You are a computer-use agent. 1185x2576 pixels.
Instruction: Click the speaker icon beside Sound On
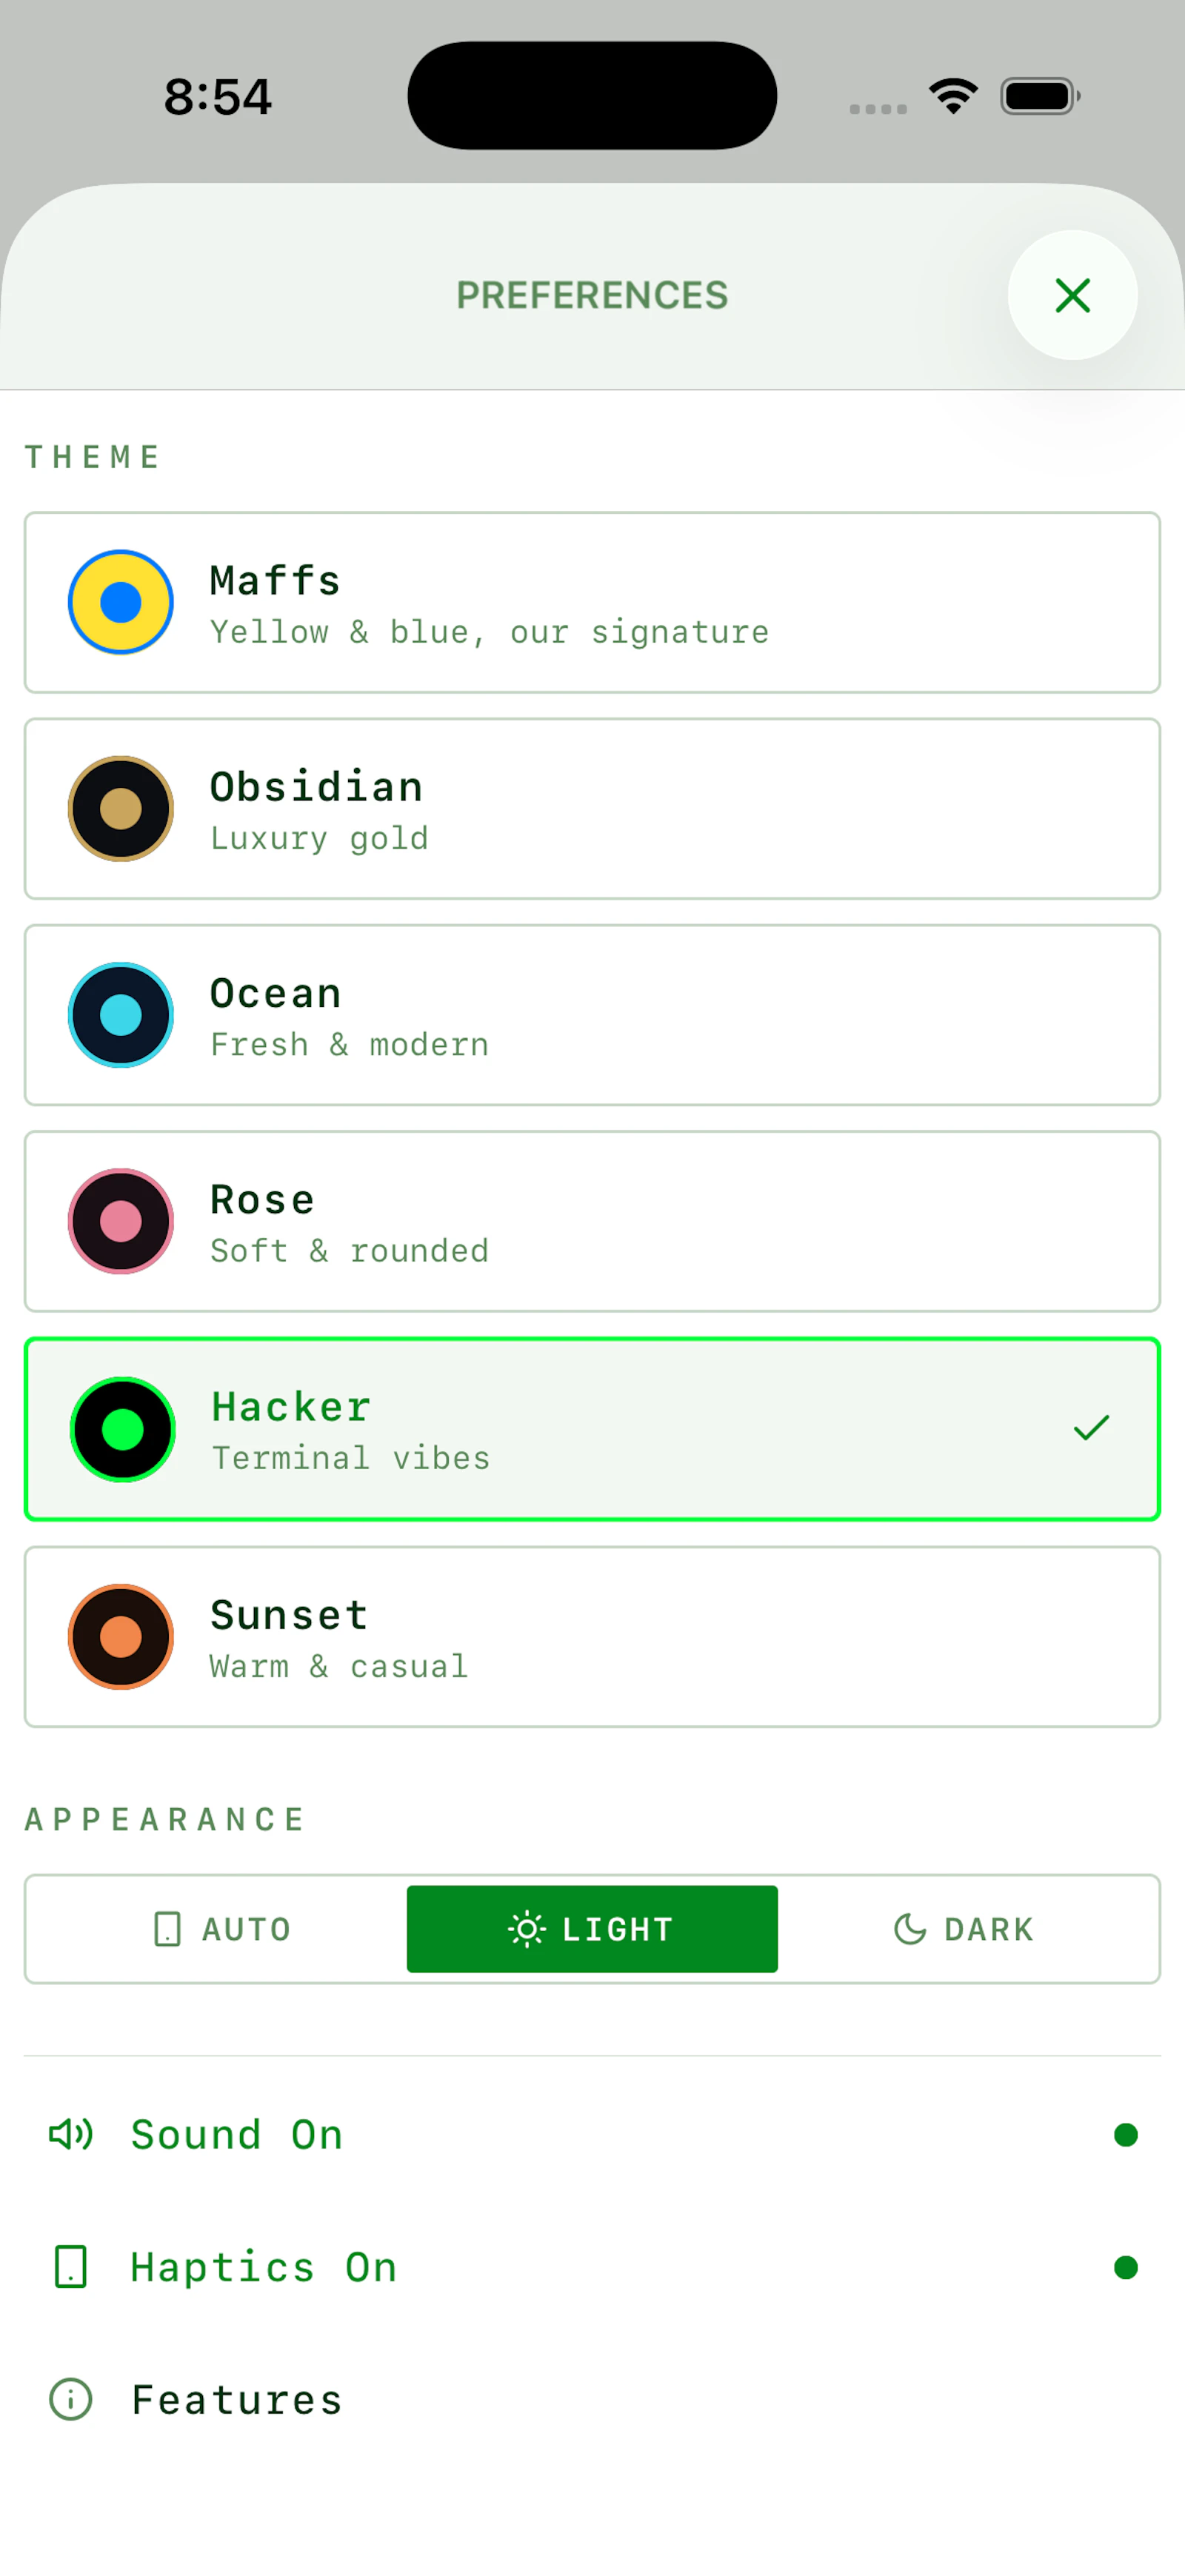click(x=71, y=2134)
